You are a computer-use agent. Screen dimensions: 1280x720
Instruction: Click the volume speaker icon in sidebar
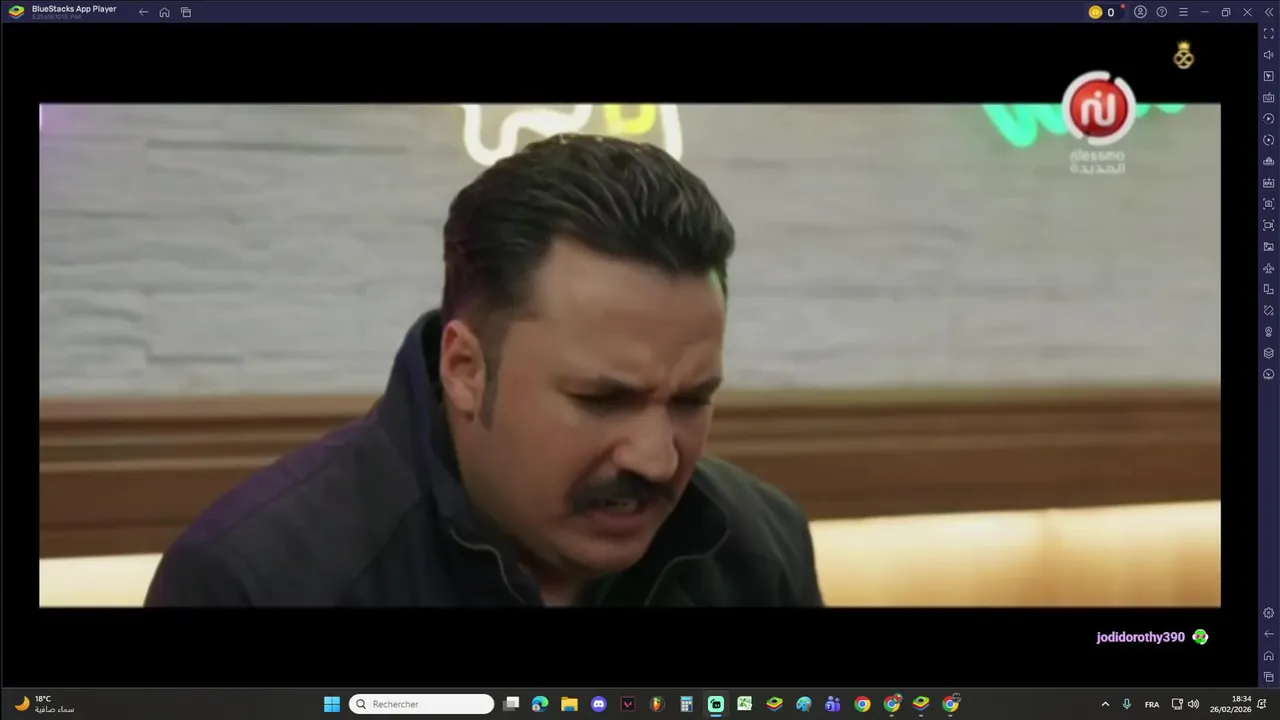pos(1268,55)
